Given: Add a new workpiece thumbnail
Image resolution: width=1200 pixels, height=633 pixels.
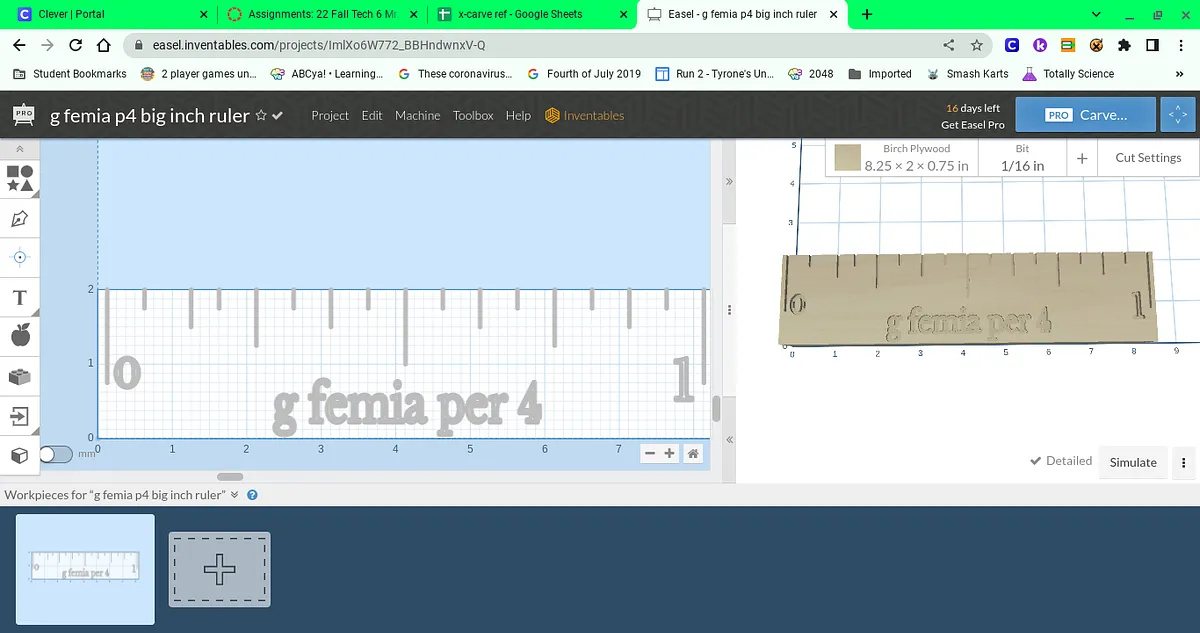Looking at the screenshot, I should pos(219,569).
